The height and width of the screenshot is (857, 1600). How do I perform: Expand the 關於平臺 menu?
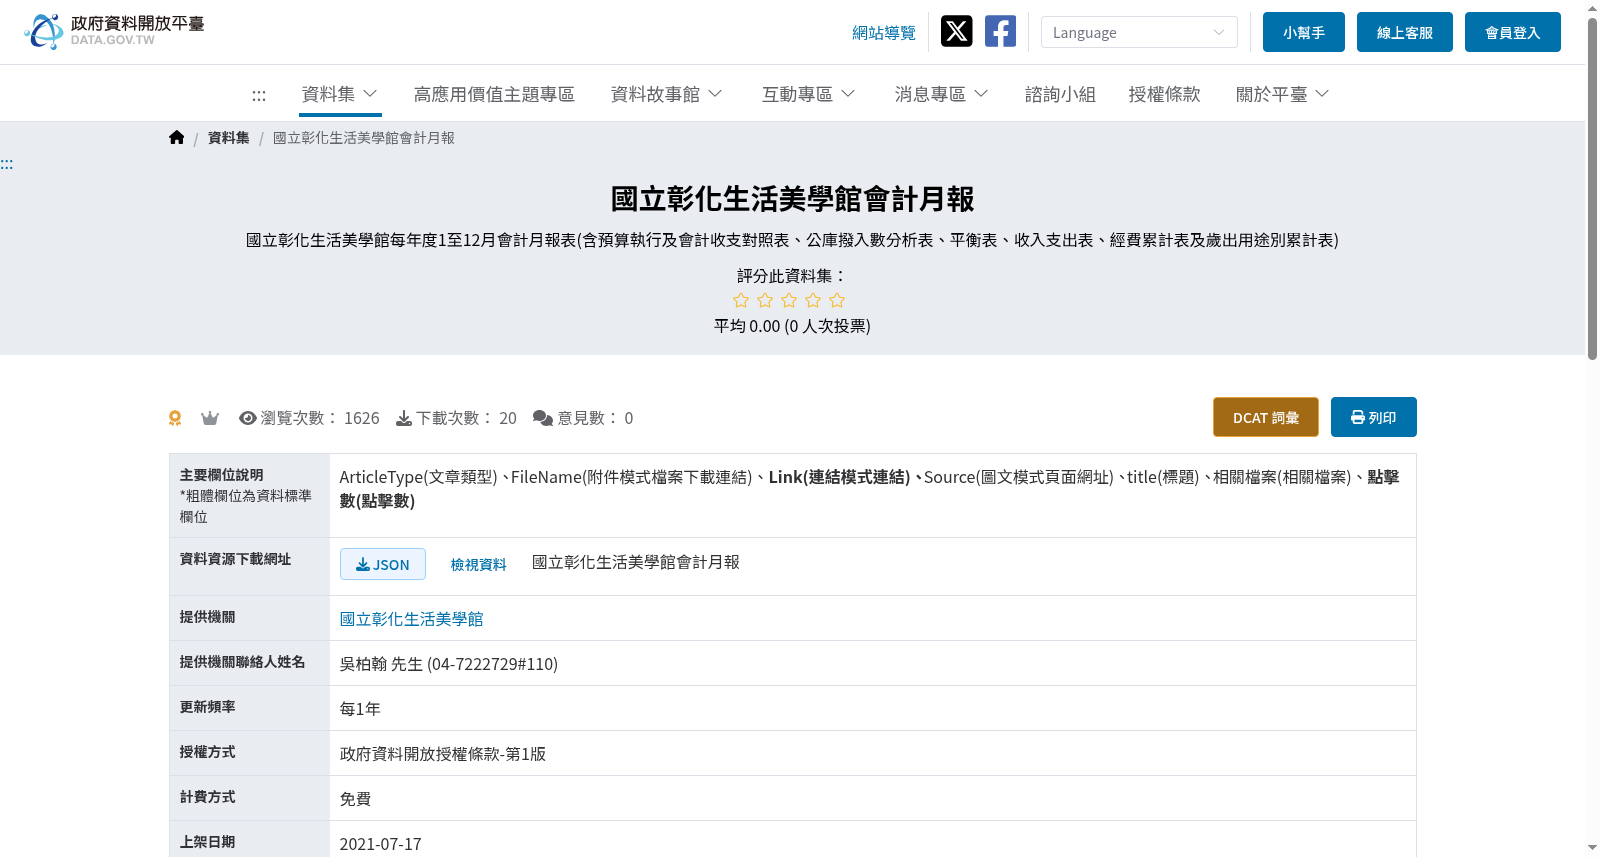[x=1282, y=94]
